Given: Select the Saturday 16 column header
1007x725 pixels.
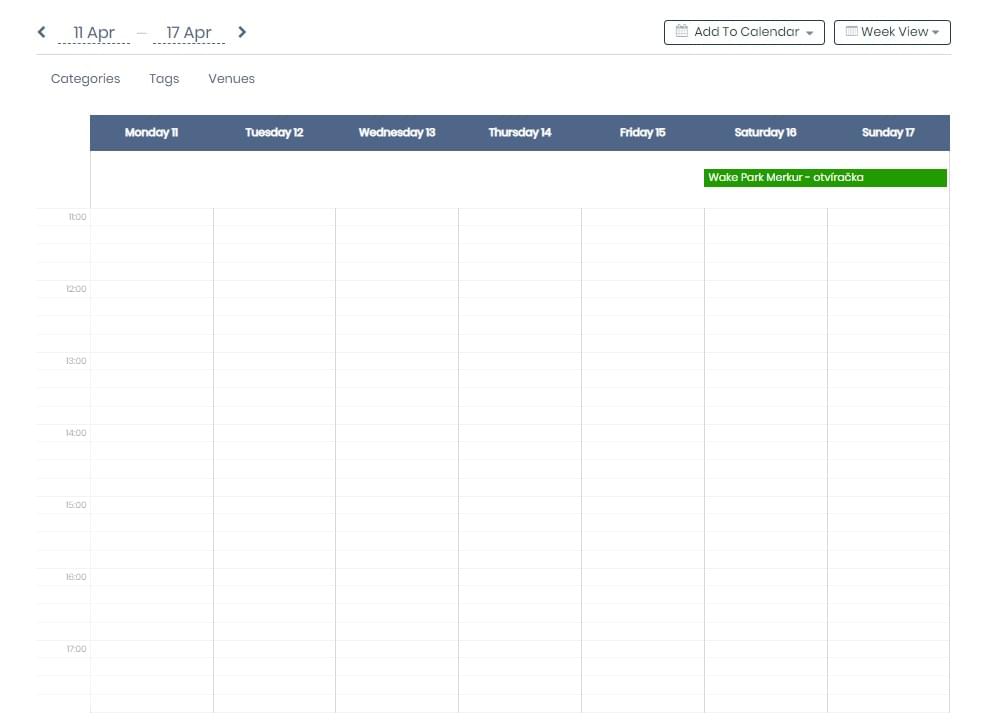Looking at the screenshot, I should (765, 132).
